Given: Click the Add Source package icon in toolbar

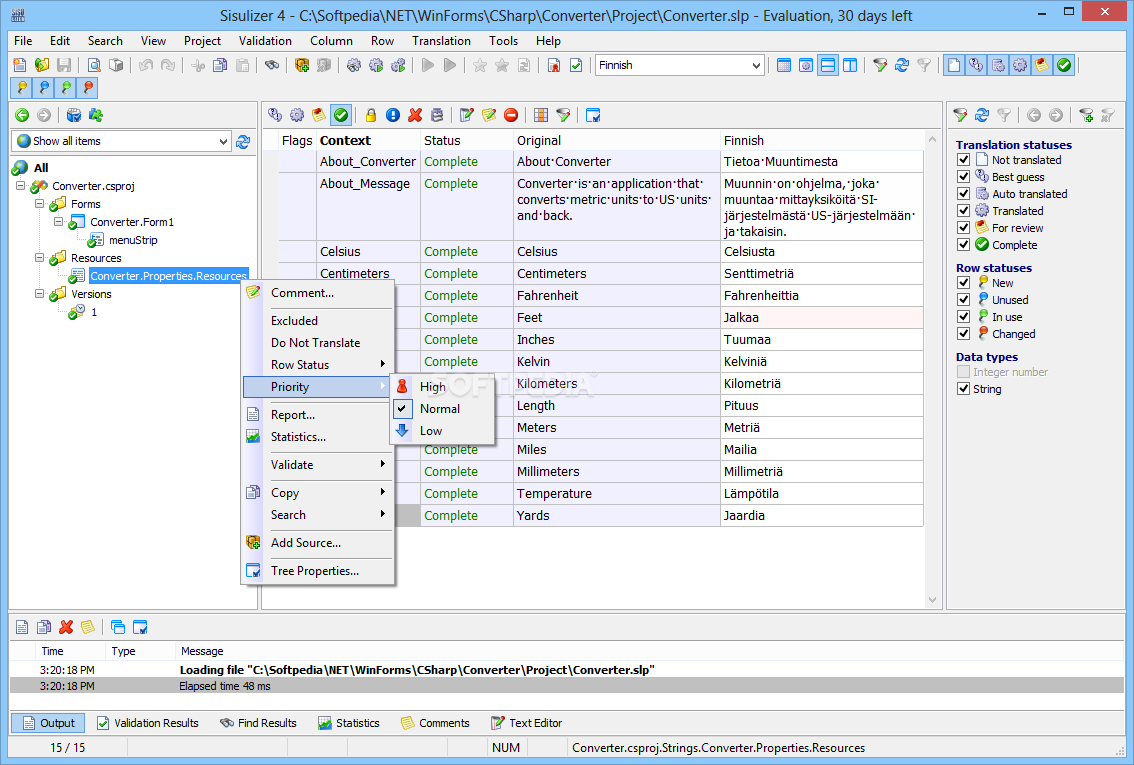Looking at the screenshot, I should pyautogui.click(x=302, y=65).
